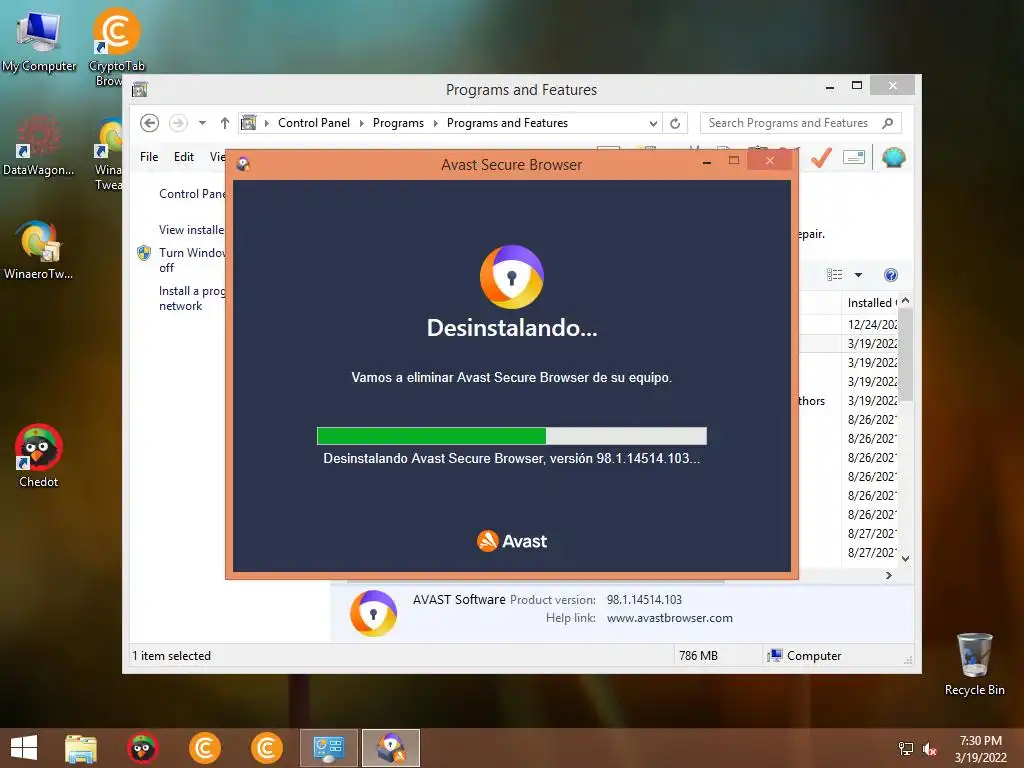Open Windows Start button
This screenshot has width=1024, height=768.
pyautogui.click(x=24, y=748)
